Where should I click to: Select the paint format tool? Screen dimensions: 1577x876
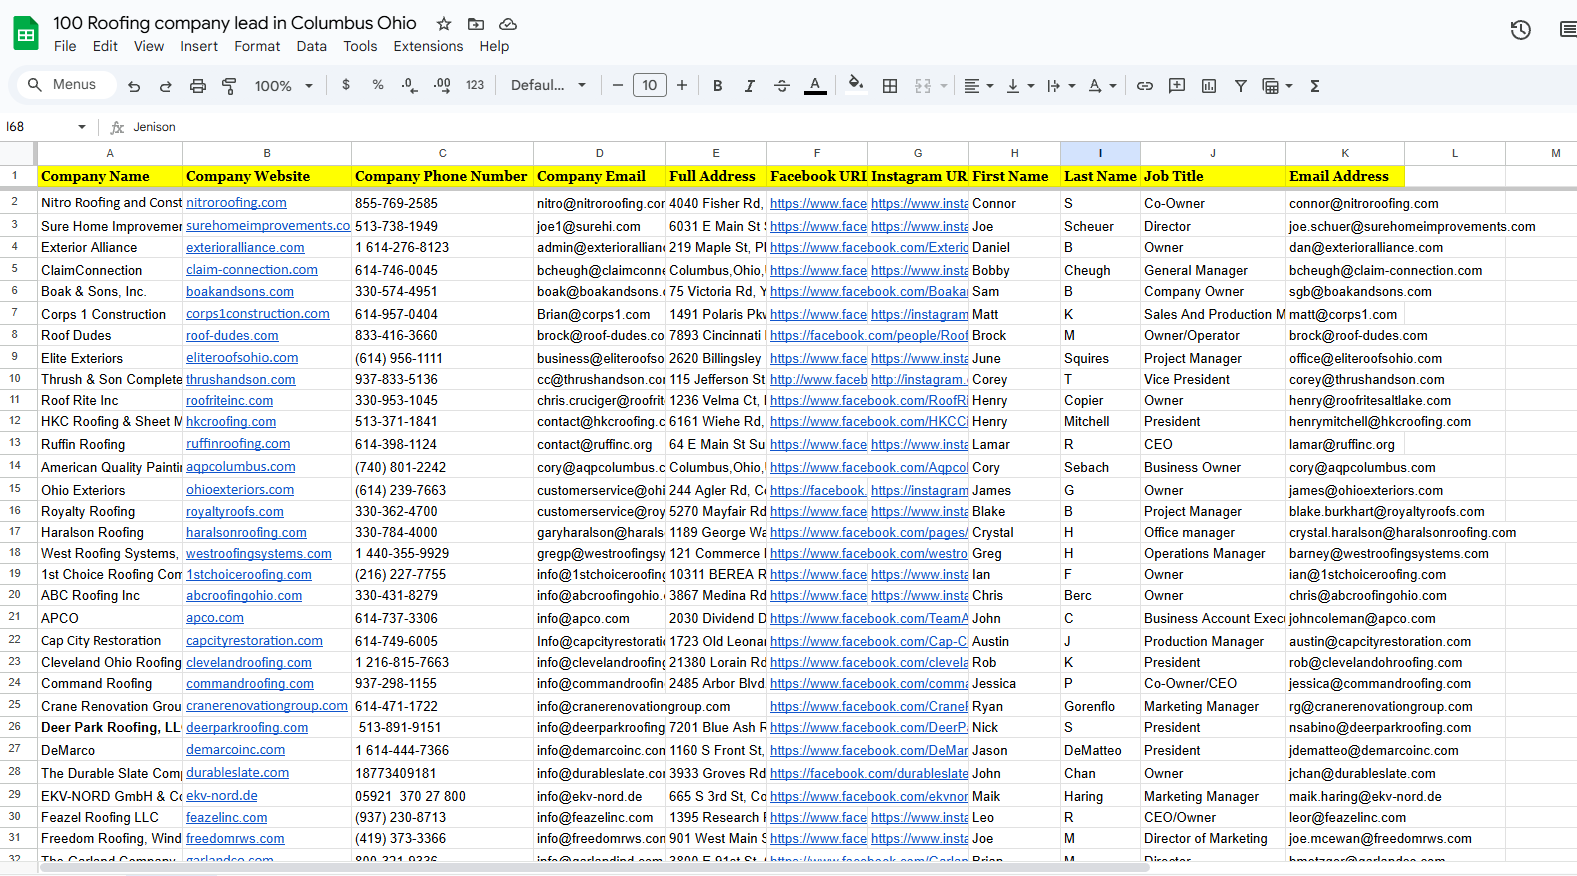229,86
